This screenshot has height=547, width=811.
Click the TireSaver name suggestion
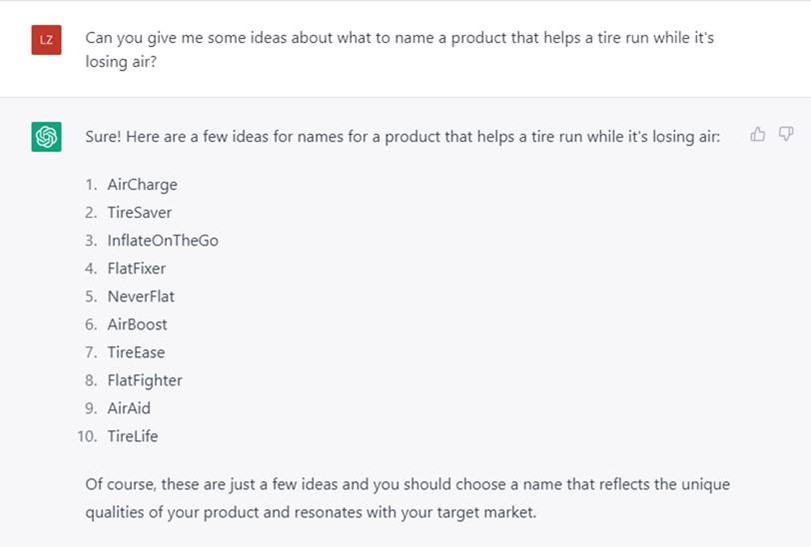pyautogui.click(x=139, y=212)
